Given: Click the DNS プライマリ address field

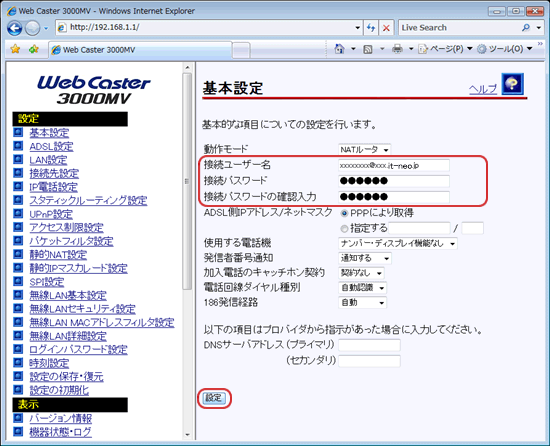Looking at the screenshot, I should coord(369,345).
